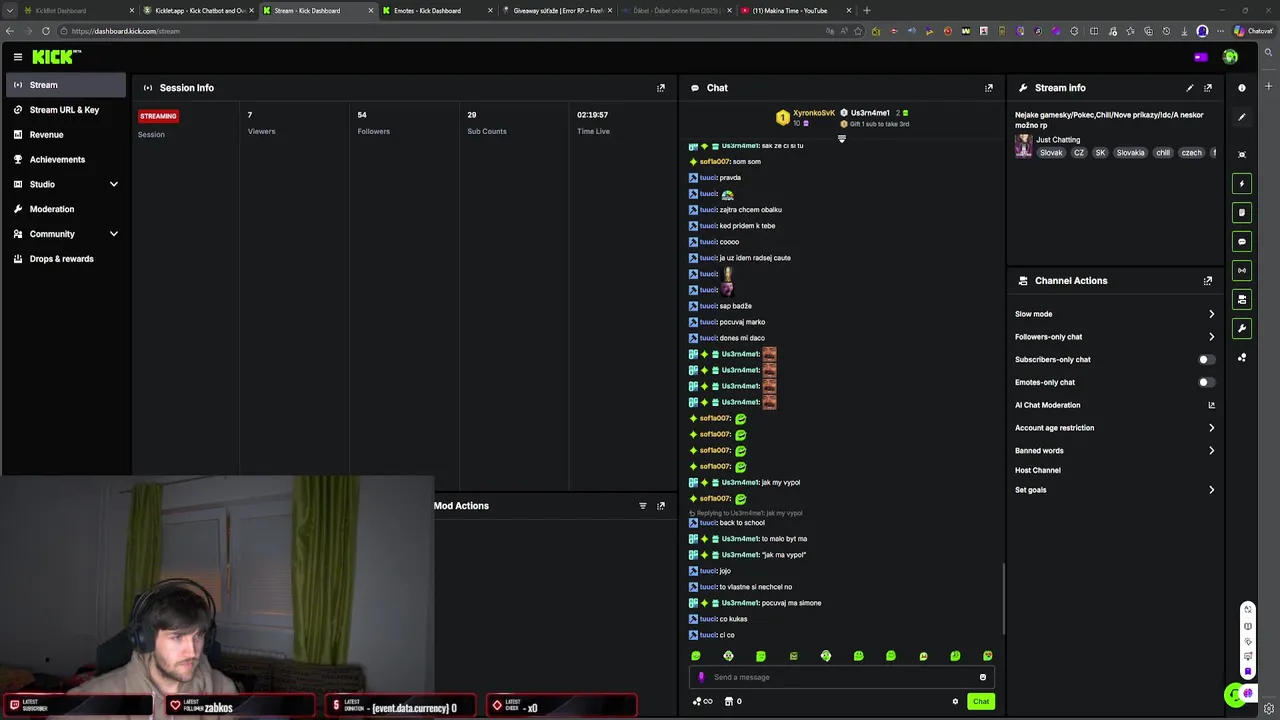Toggle the chat bubble panel in the right rail
Image resolution: width=1280 pixels, height=720 pixels.
1242,241
